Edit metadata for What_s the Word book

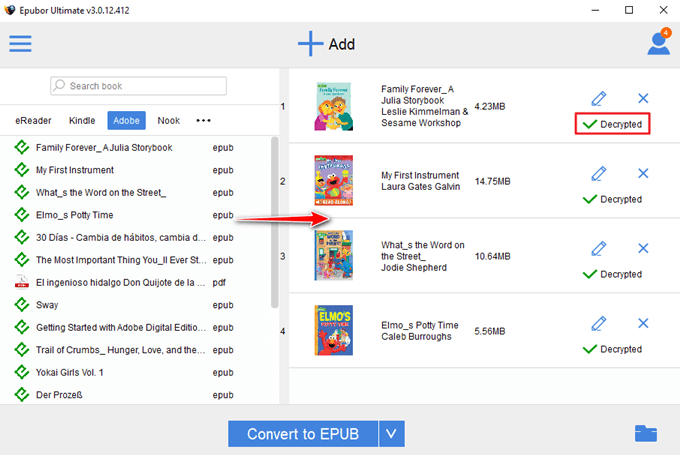click(598, 249)
